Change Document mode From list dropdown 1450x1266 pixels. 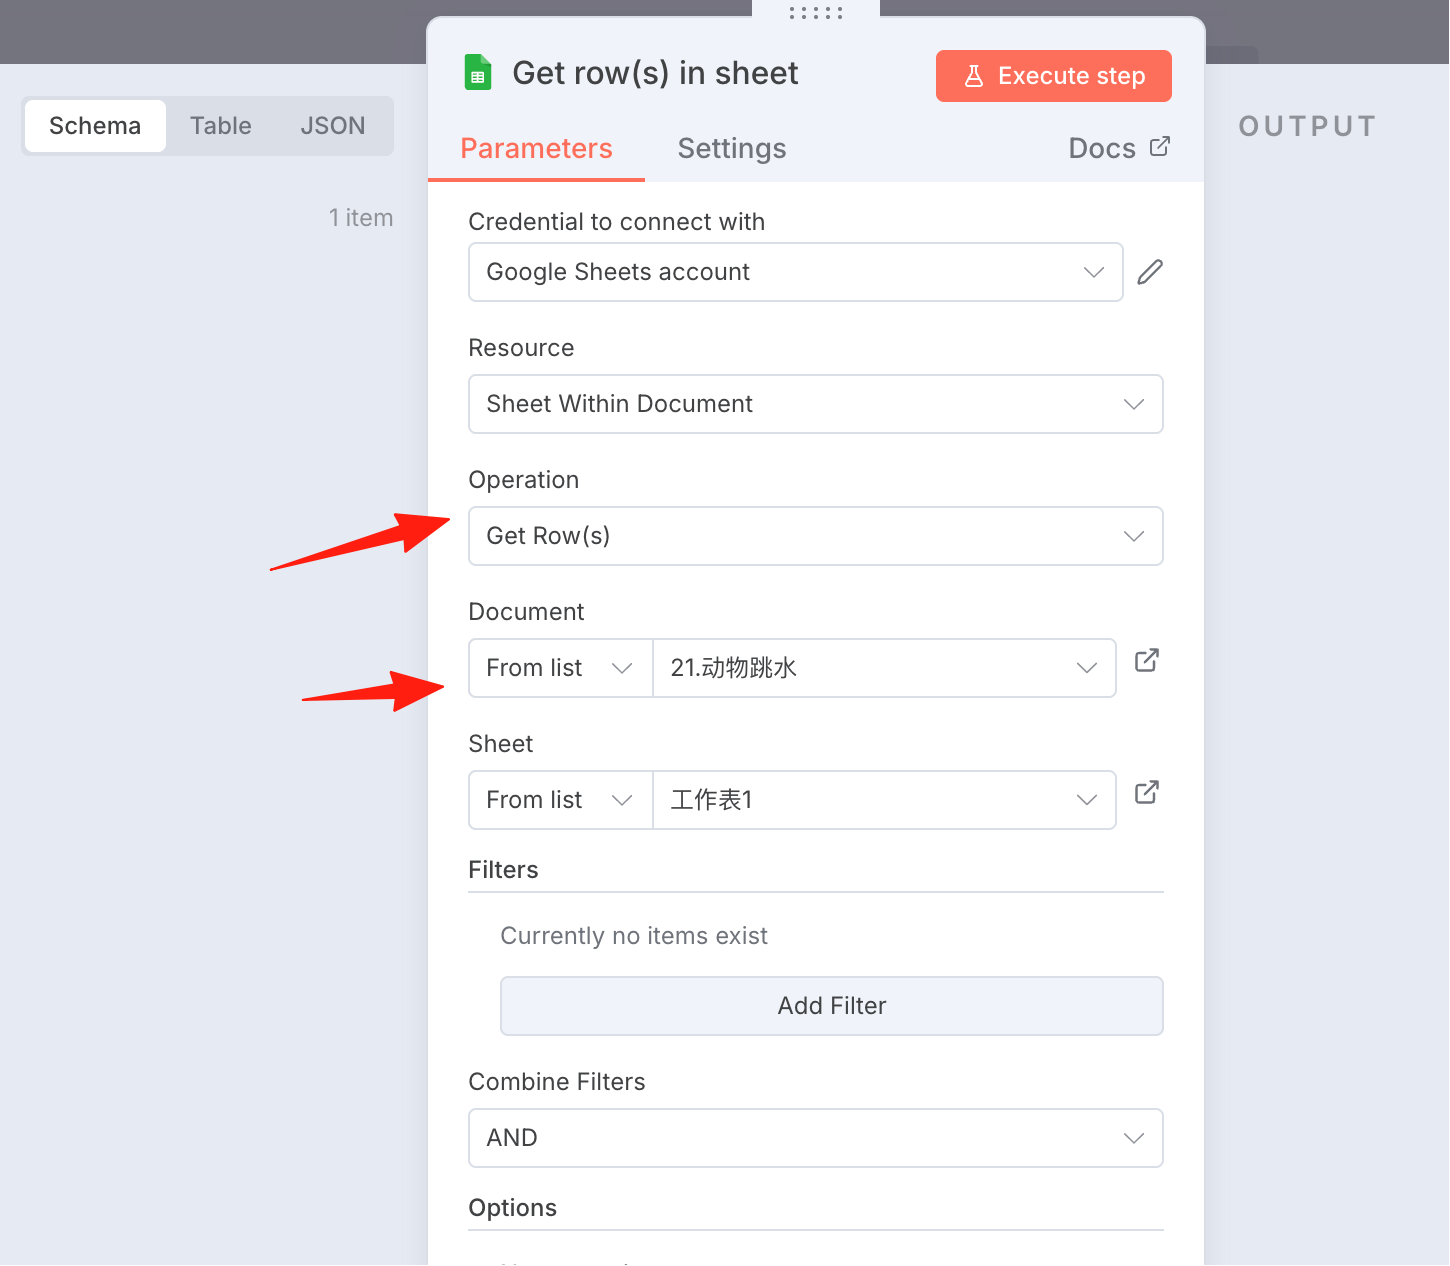pos(560,668)
